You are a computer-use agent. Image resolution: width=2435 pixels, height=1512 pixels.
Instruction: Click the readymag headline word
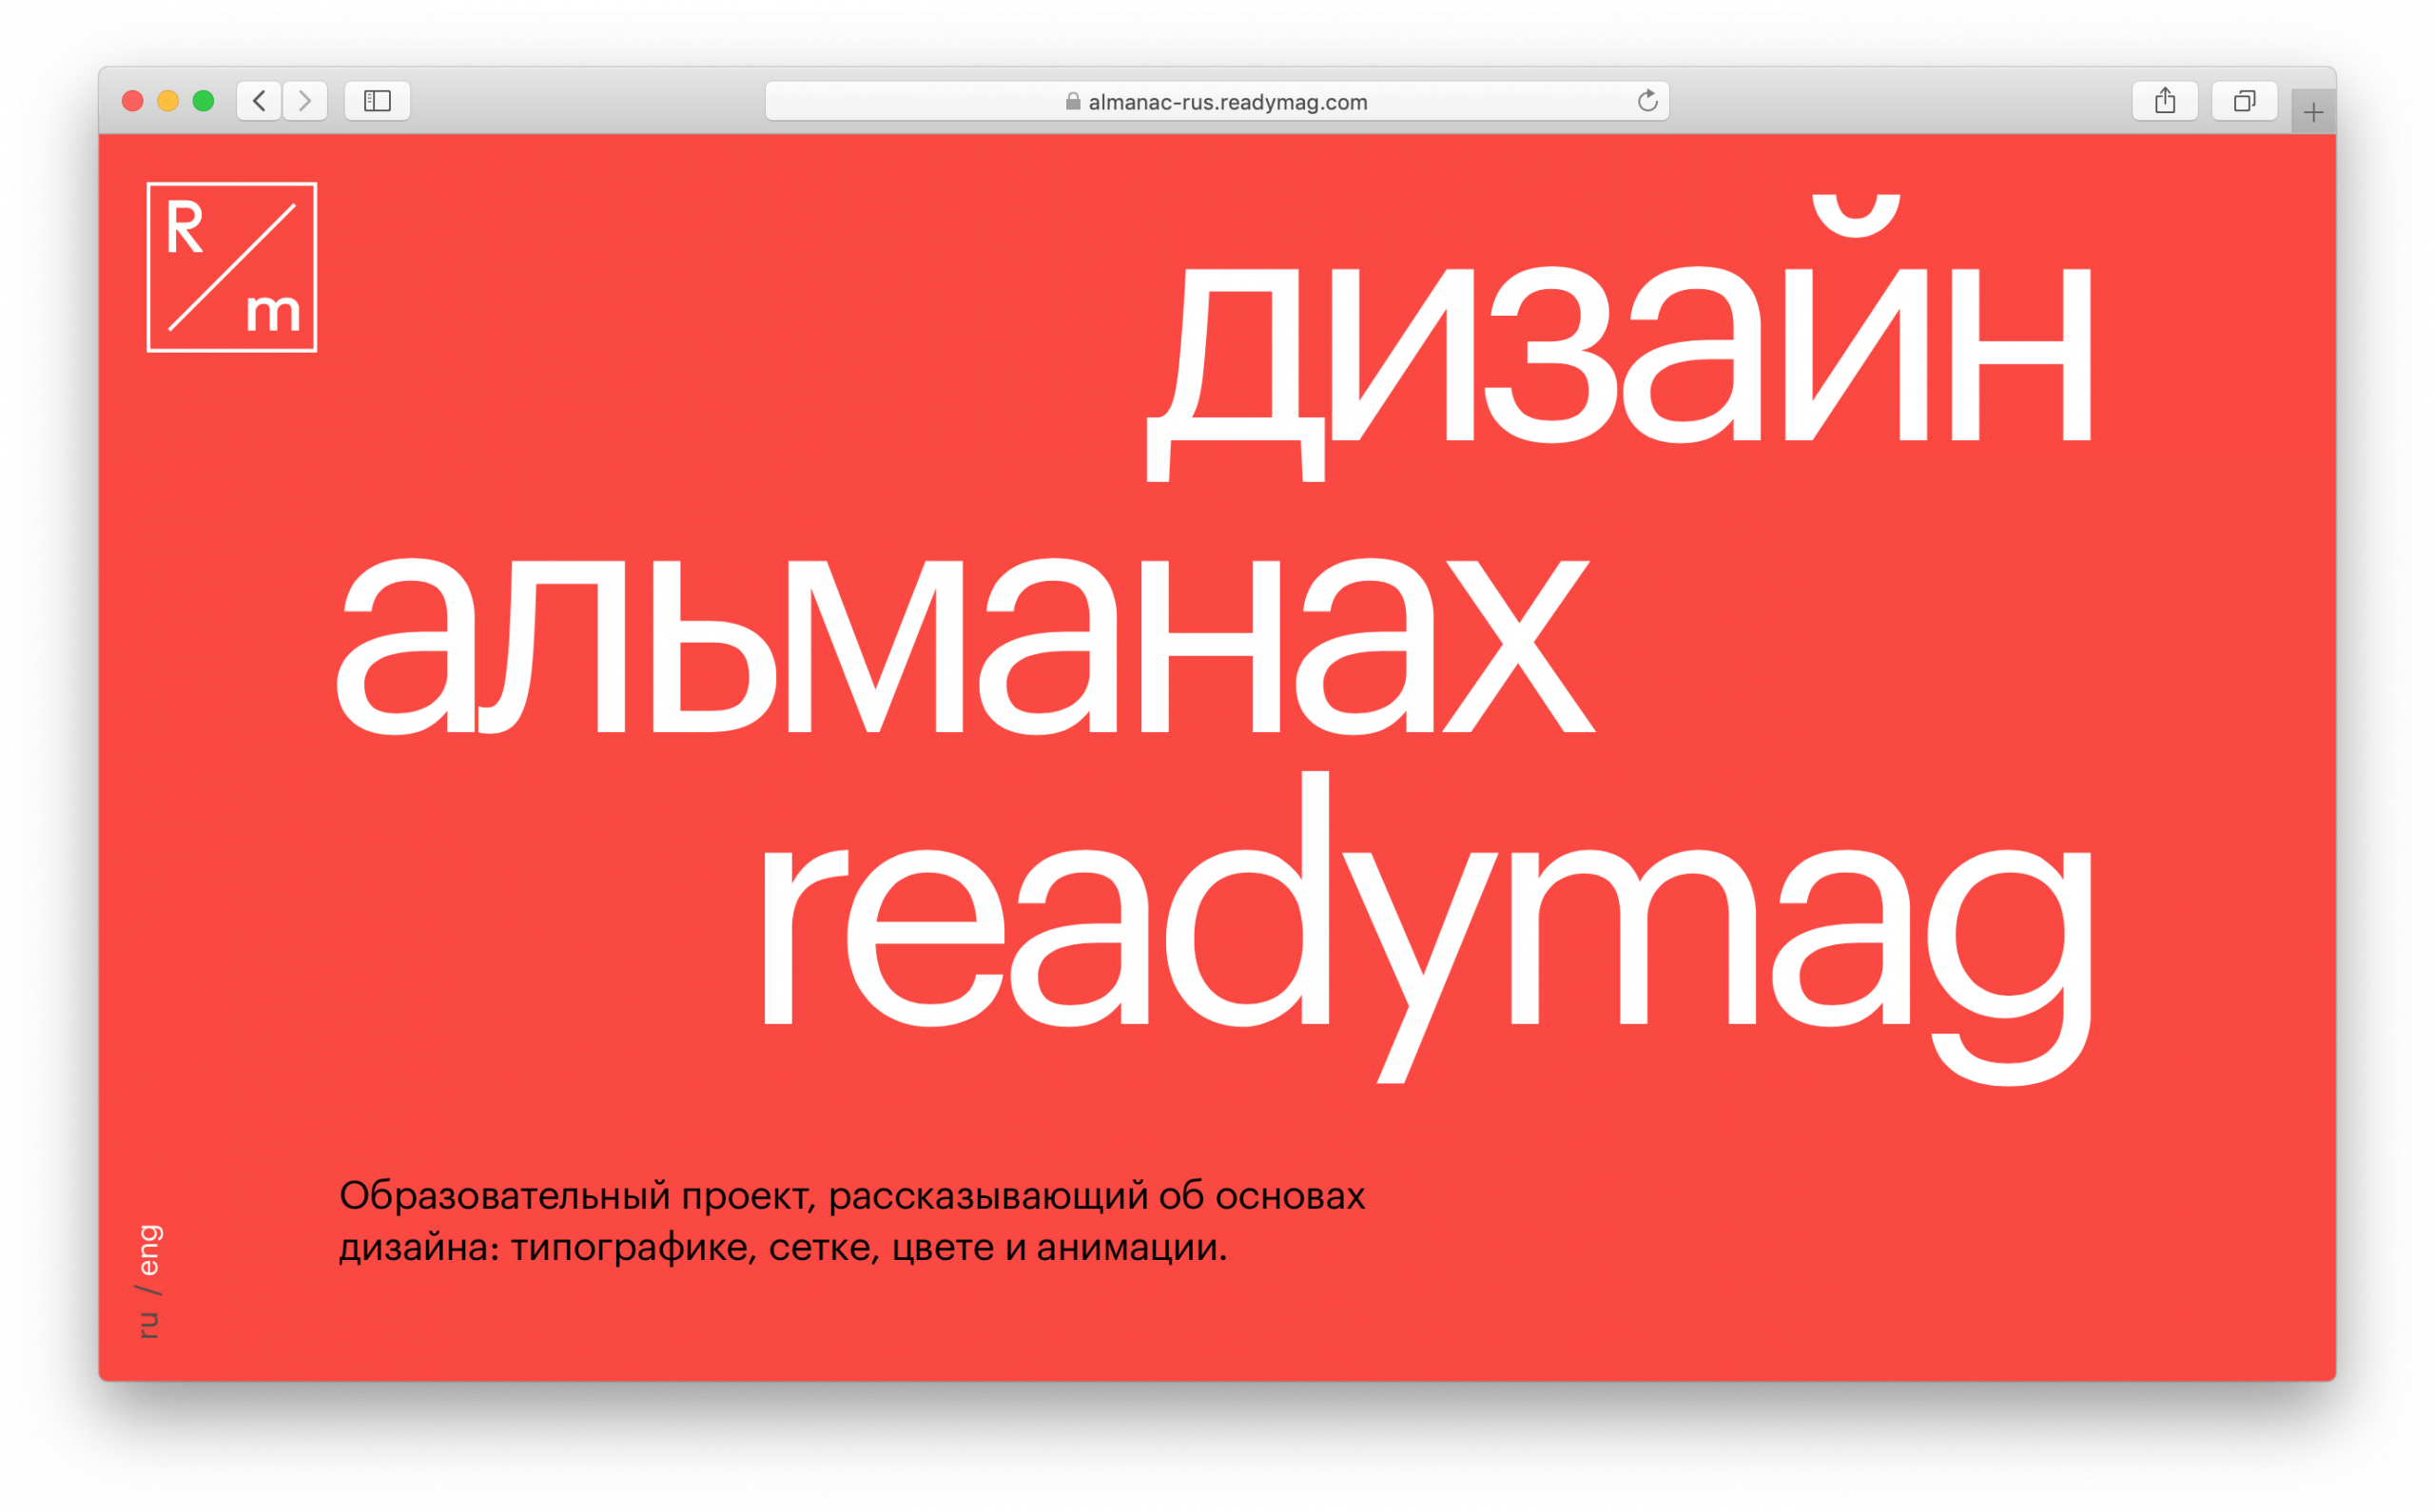click(x=1428, y=928)
